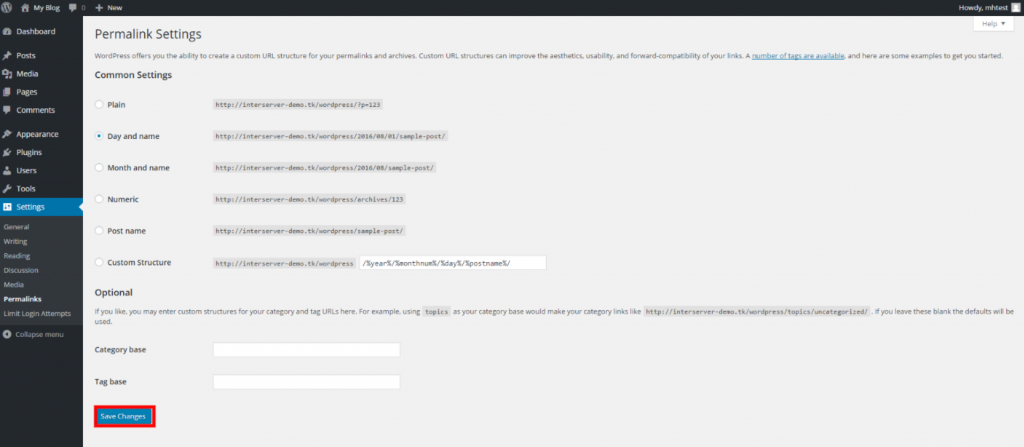Click the Collapse menu arrow icon
This screenshot has width=1024, height=447.
(7, 334)
